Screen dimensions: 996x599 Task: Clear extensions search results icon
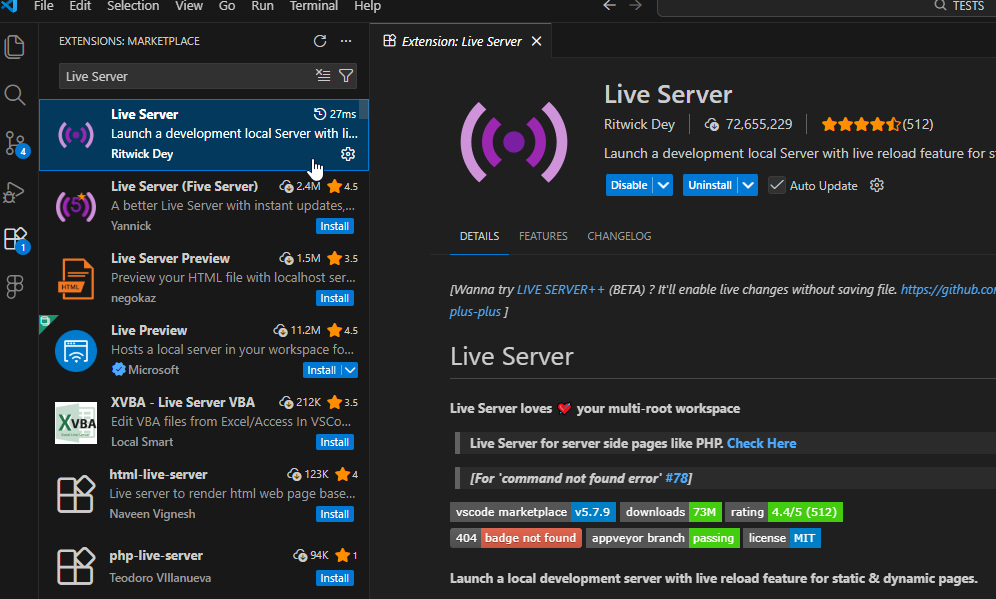click(x=323, y=76)
